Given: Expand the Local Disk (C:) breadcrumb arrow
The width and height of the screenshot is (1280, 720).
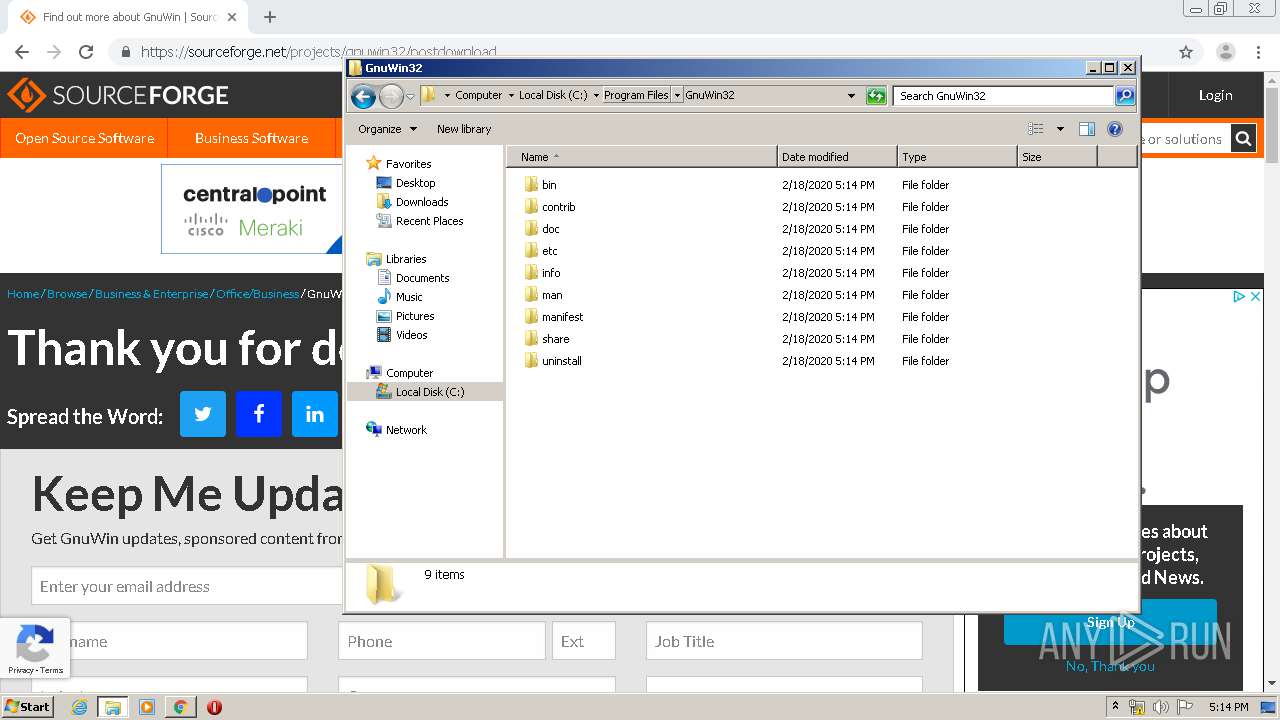Looking at the screenshot, I should [596, 96].
